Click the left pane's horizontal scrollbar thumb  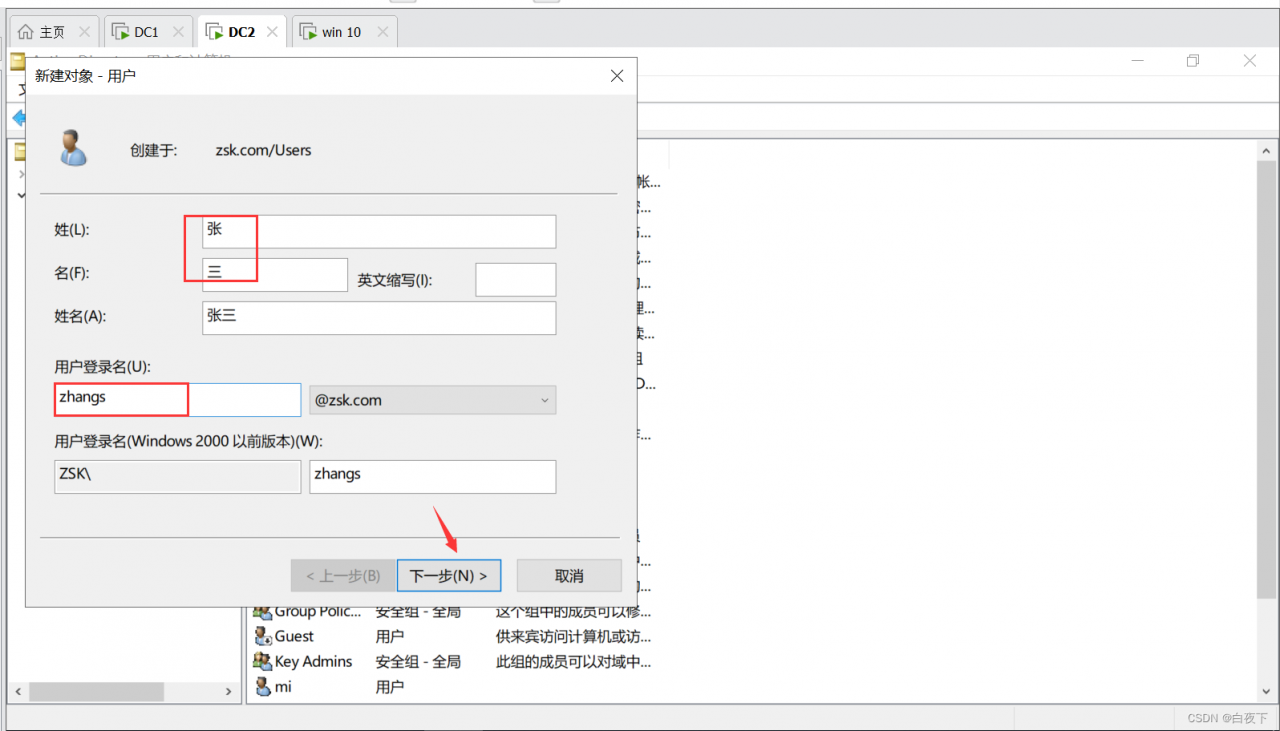pos(96,691)
